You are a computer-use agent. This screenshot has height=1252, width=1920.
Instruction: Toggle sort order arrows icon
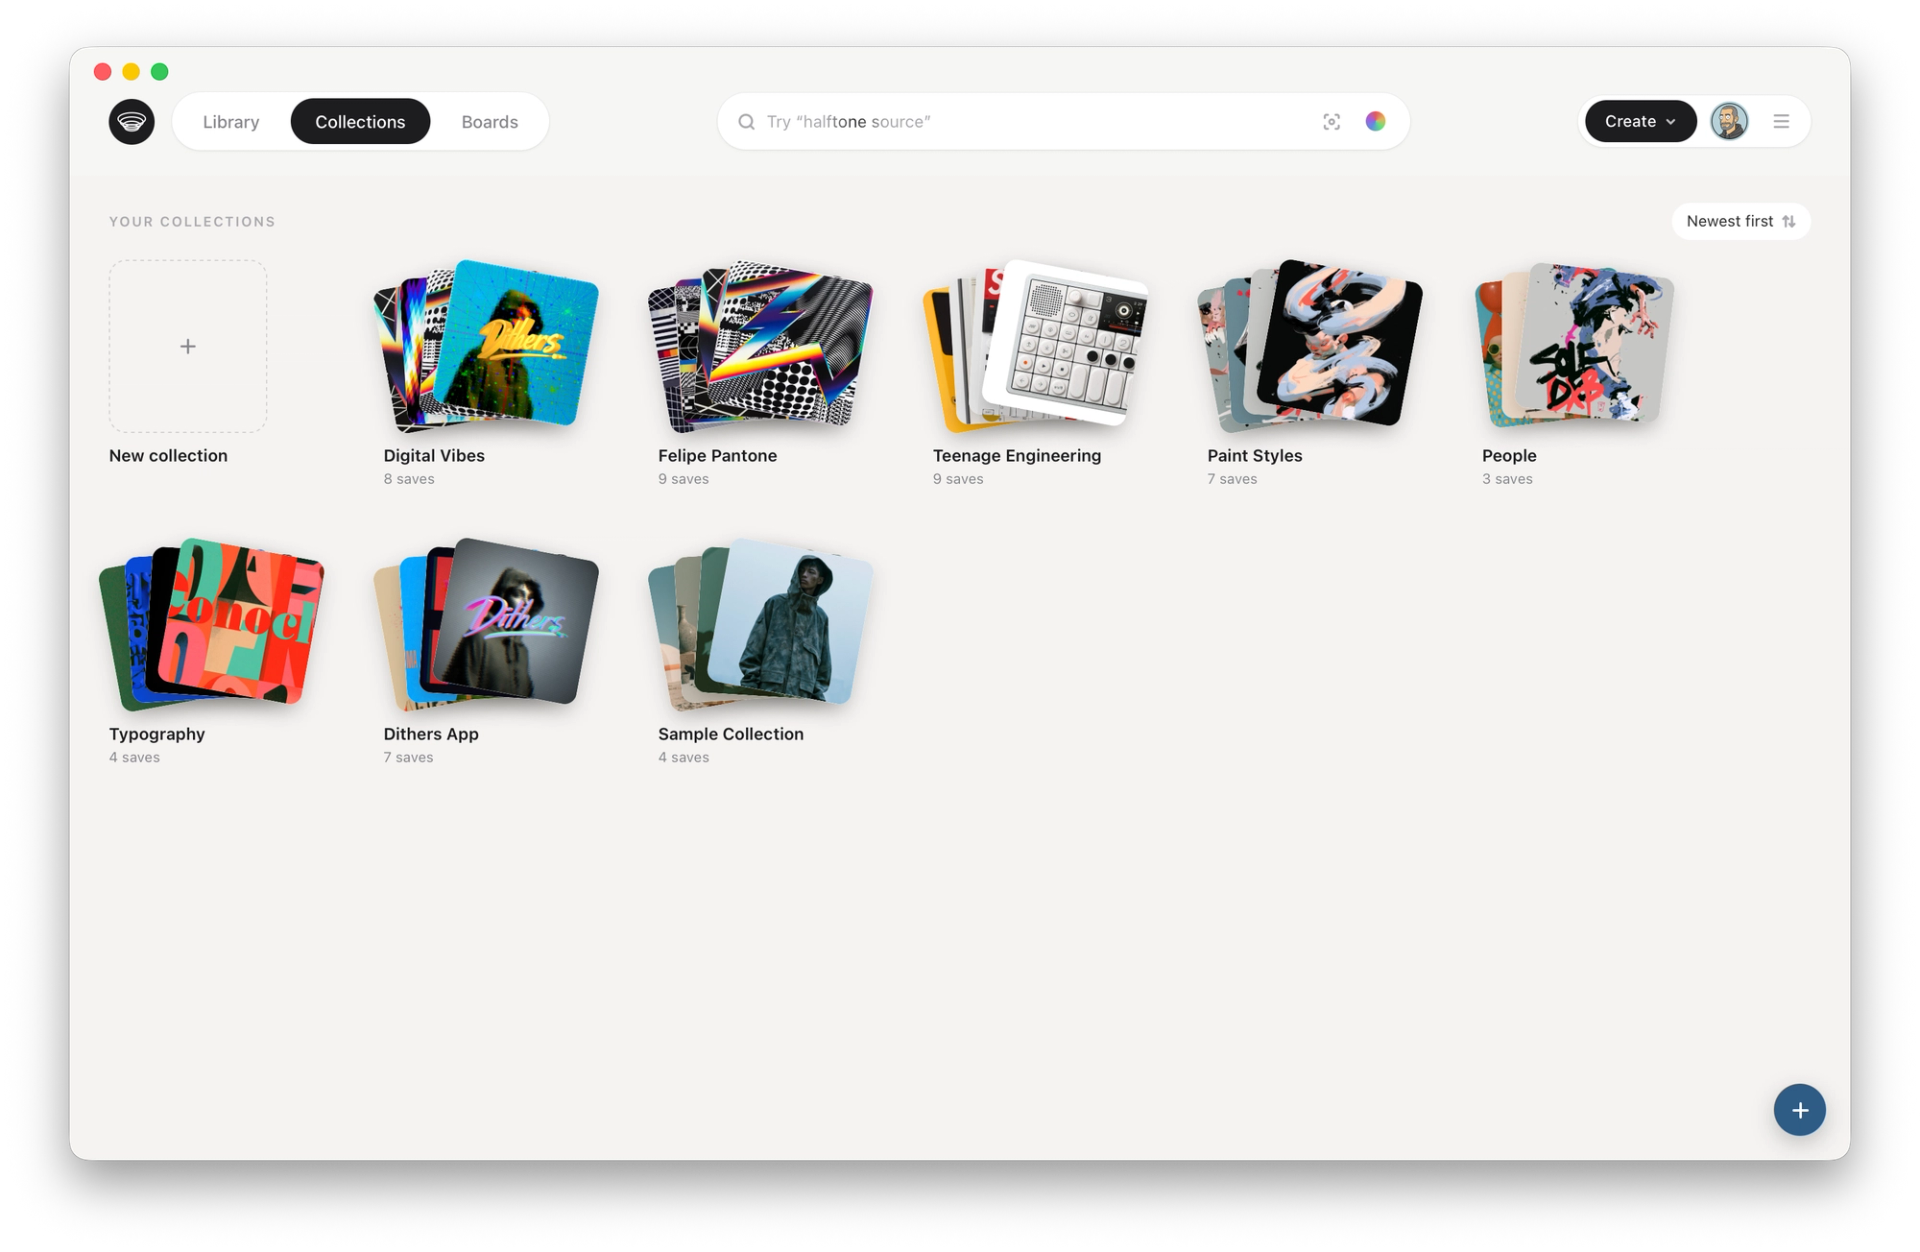(1788, 221)
